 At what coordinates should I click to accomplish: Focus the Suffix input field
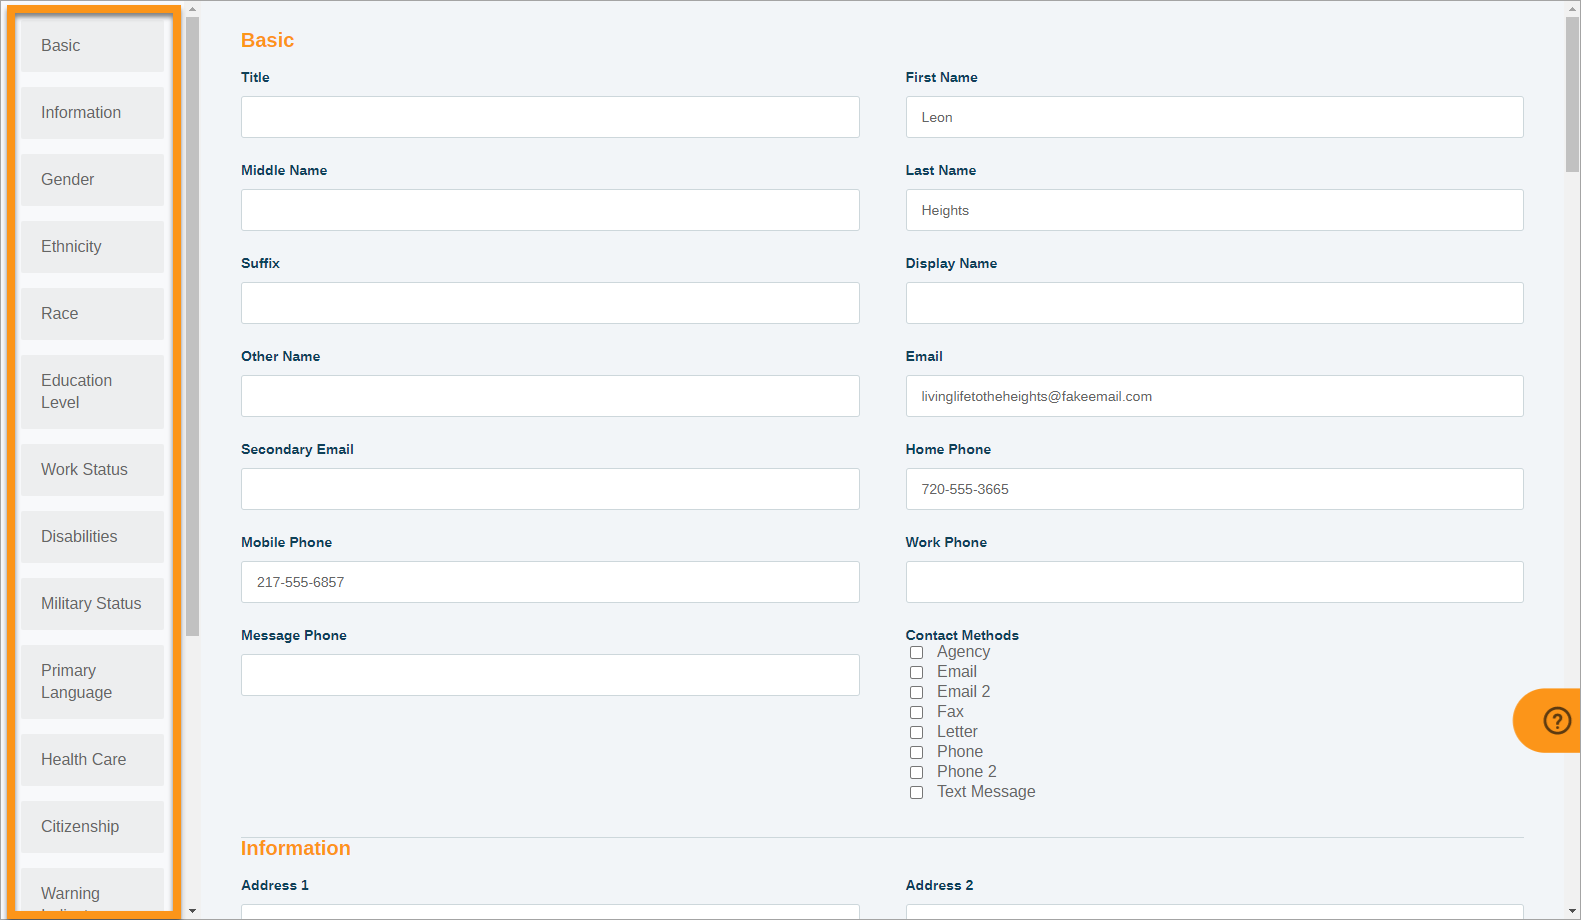pos(550,303)
